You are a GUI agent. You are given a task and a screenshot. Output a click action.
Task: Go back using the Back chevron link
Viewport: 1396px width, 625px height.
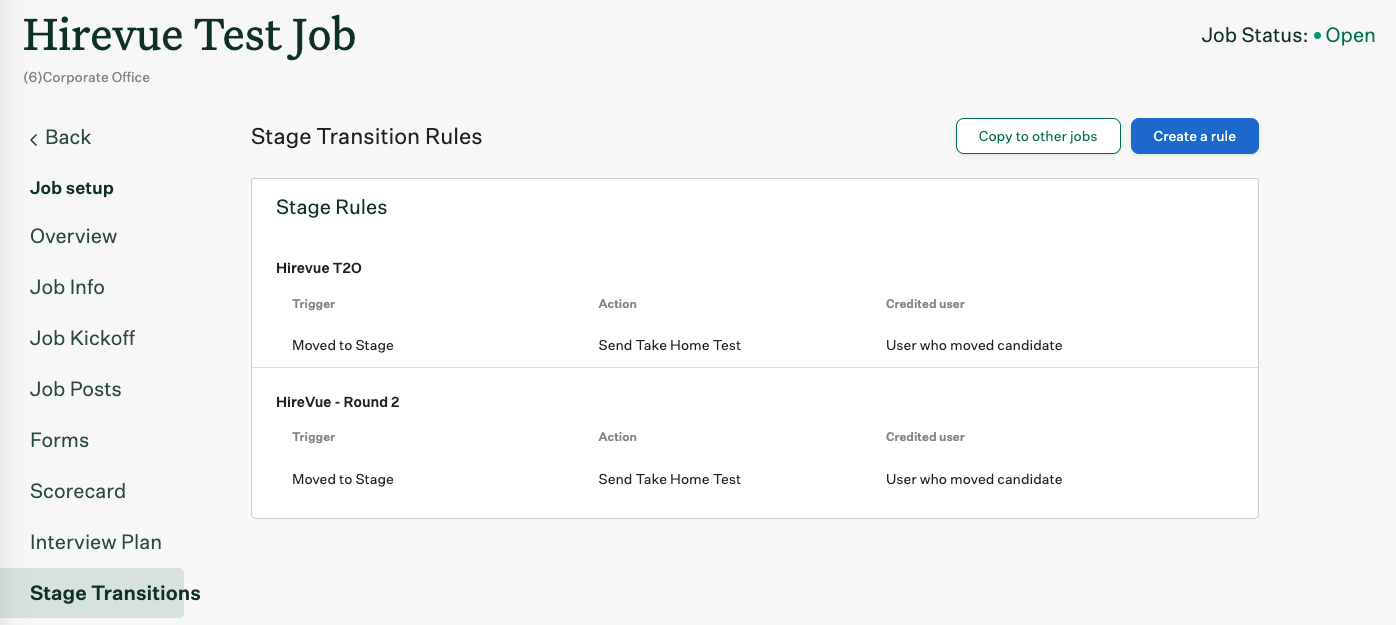(61, 137)
